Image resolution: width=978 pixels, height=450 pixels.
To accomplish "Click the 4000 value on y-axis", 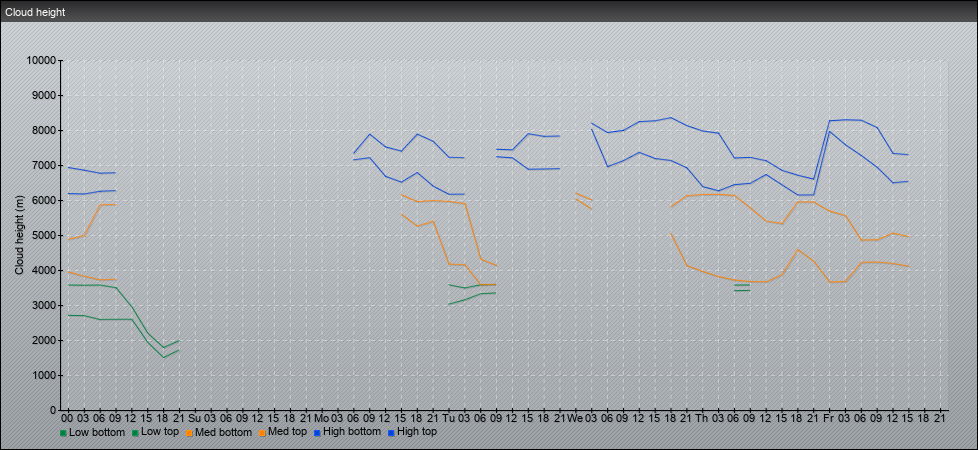I will pyautogui.click(x=44, y=270).
